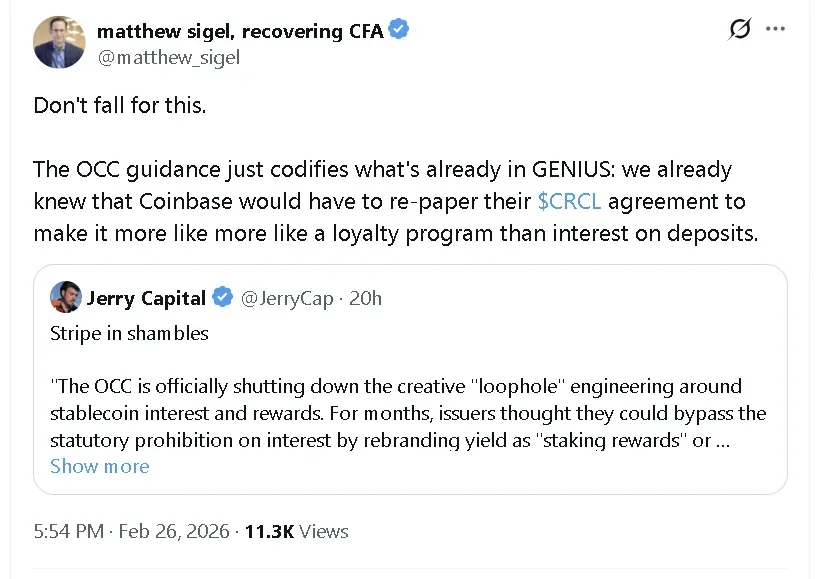Click matthew sigel's blue verified badge
This screenshot has height=579, width=824.
pyautogui.click(x=399, y=31)
